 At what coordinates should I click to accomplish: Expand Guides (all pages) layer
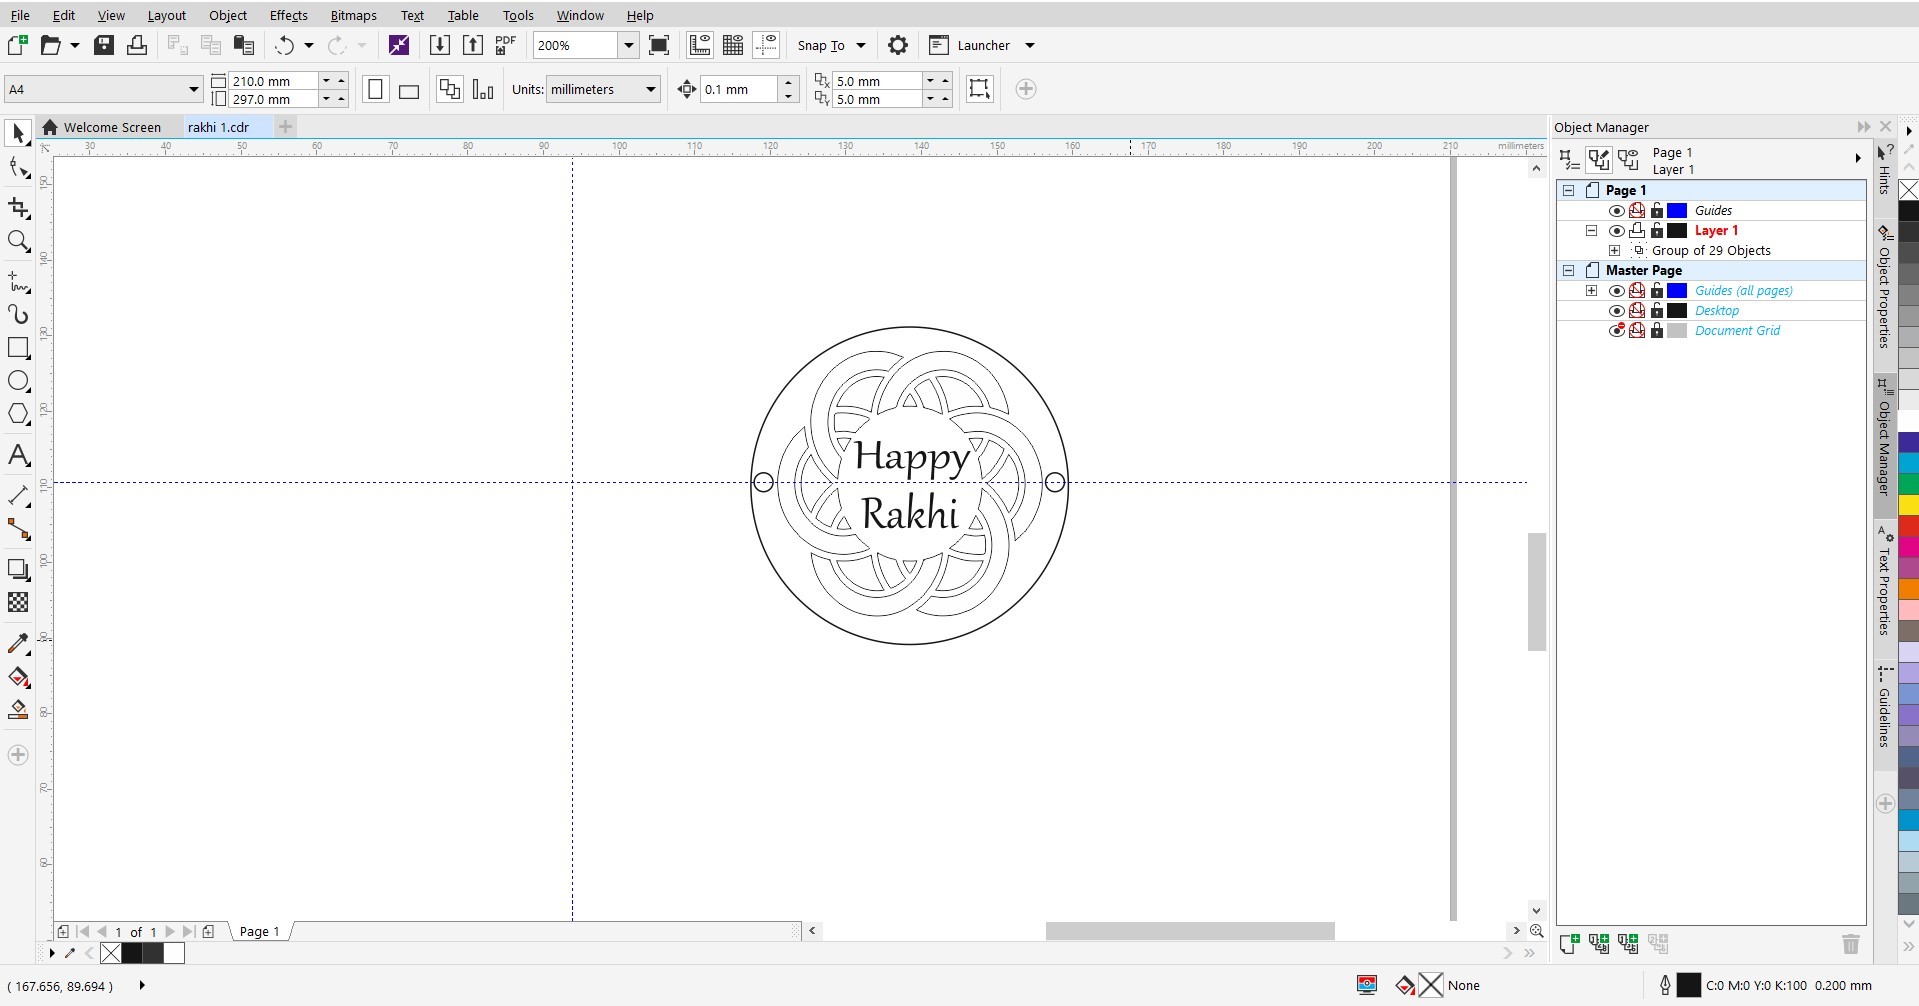pyautogui.click(x=1591, y=290)
